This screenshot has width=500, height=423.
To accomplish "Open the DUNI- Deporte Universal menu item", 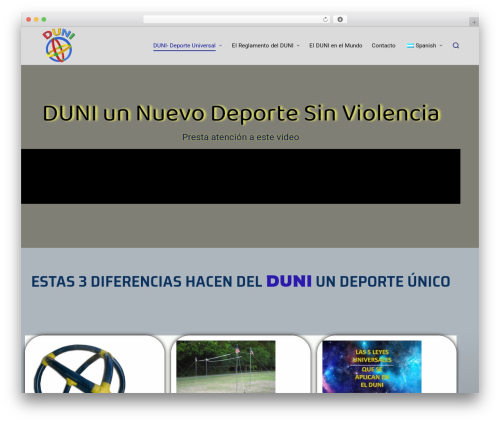I will (184, 46).
